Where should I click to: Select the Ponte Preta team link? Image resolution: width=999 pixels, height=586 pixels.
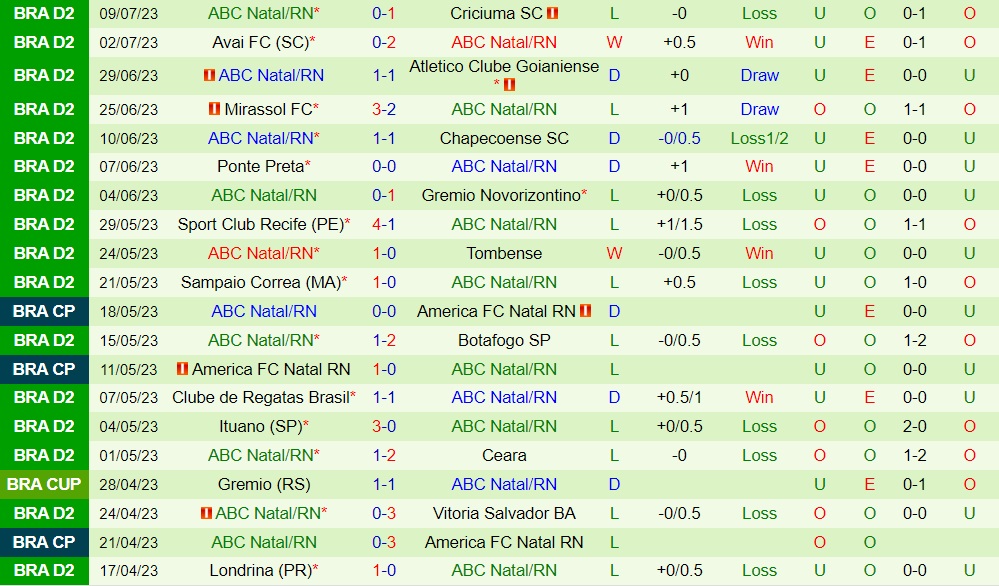click(x=260, y=166)
